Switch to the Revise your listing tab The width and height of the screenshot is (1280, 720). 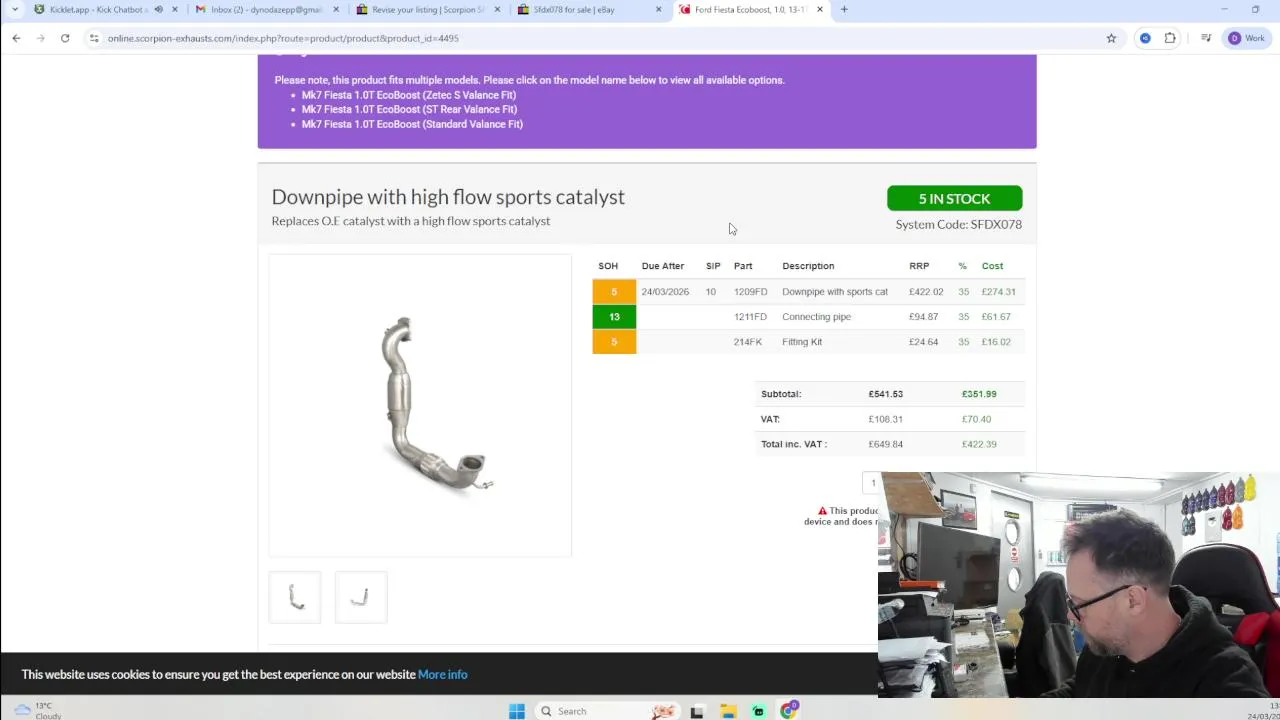pyautogui.click(x=427, y=9)
